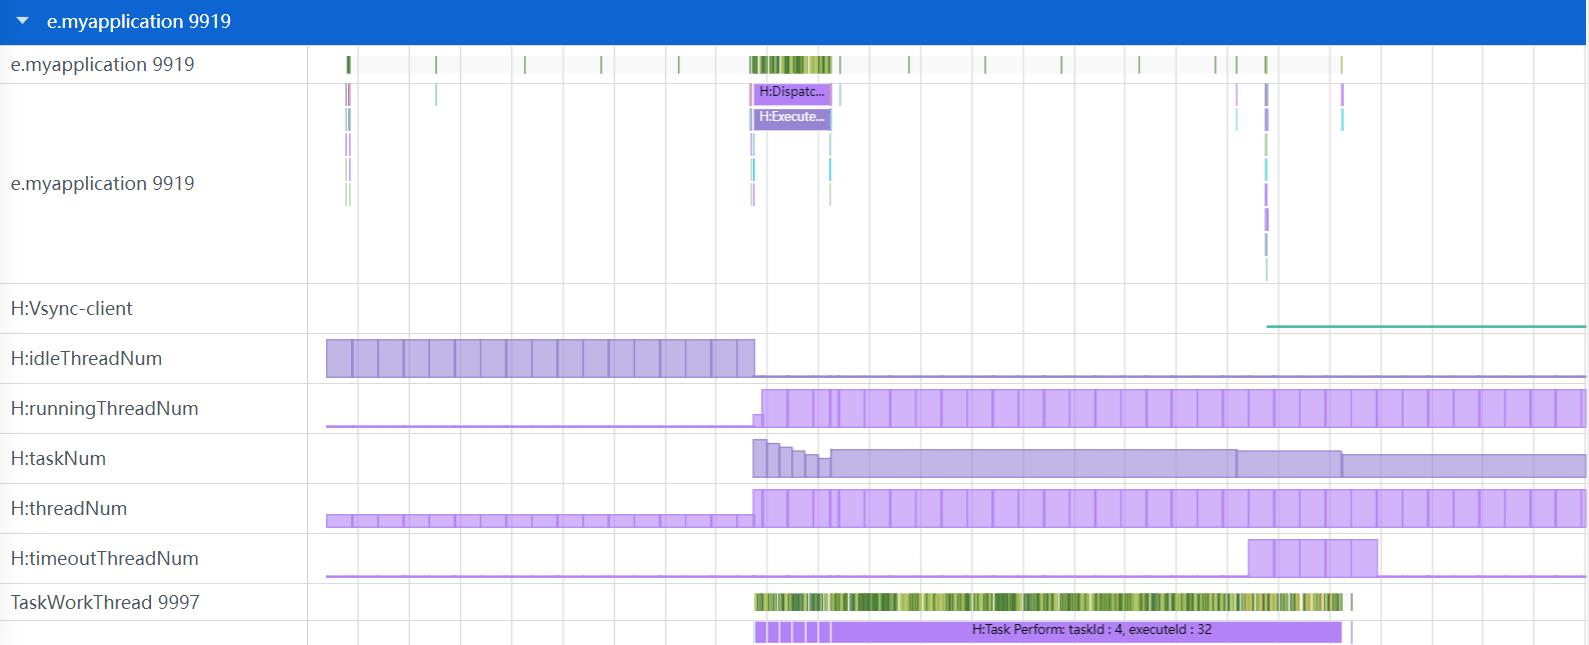The height and width of the screenshot is (645, 1589).
Task: Select the H:idleThreadNum row label
Action: (86, 358)
